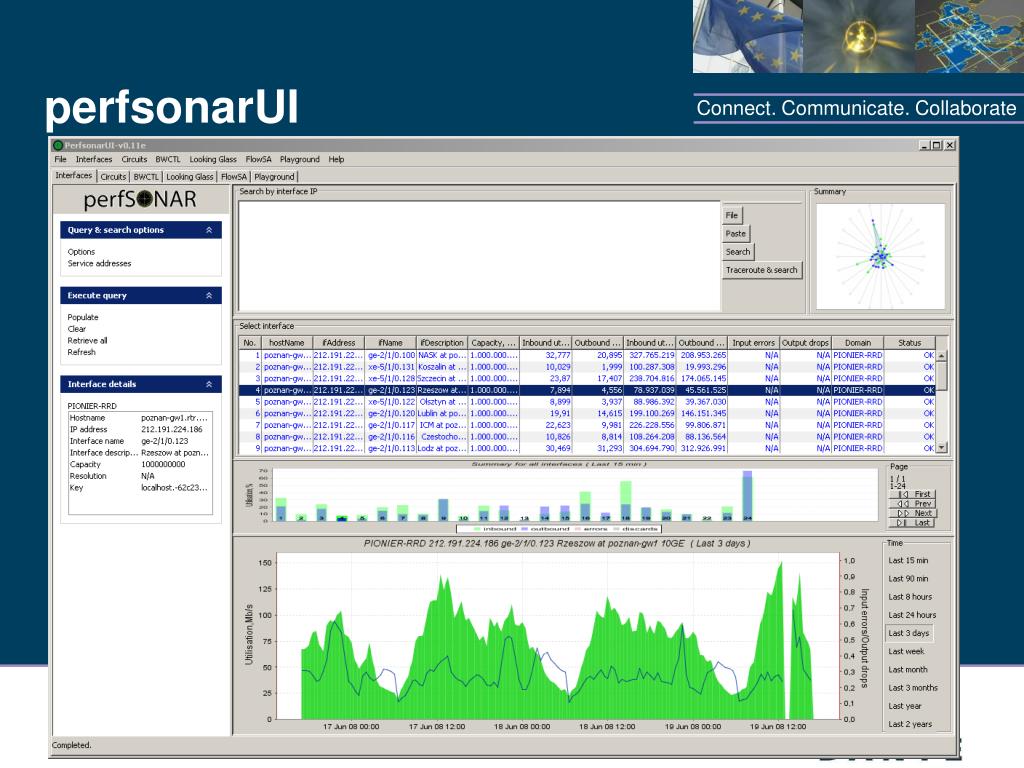Click inside the Search by interface IP text area
1024x768 pixels.
[x=479, y=256]
